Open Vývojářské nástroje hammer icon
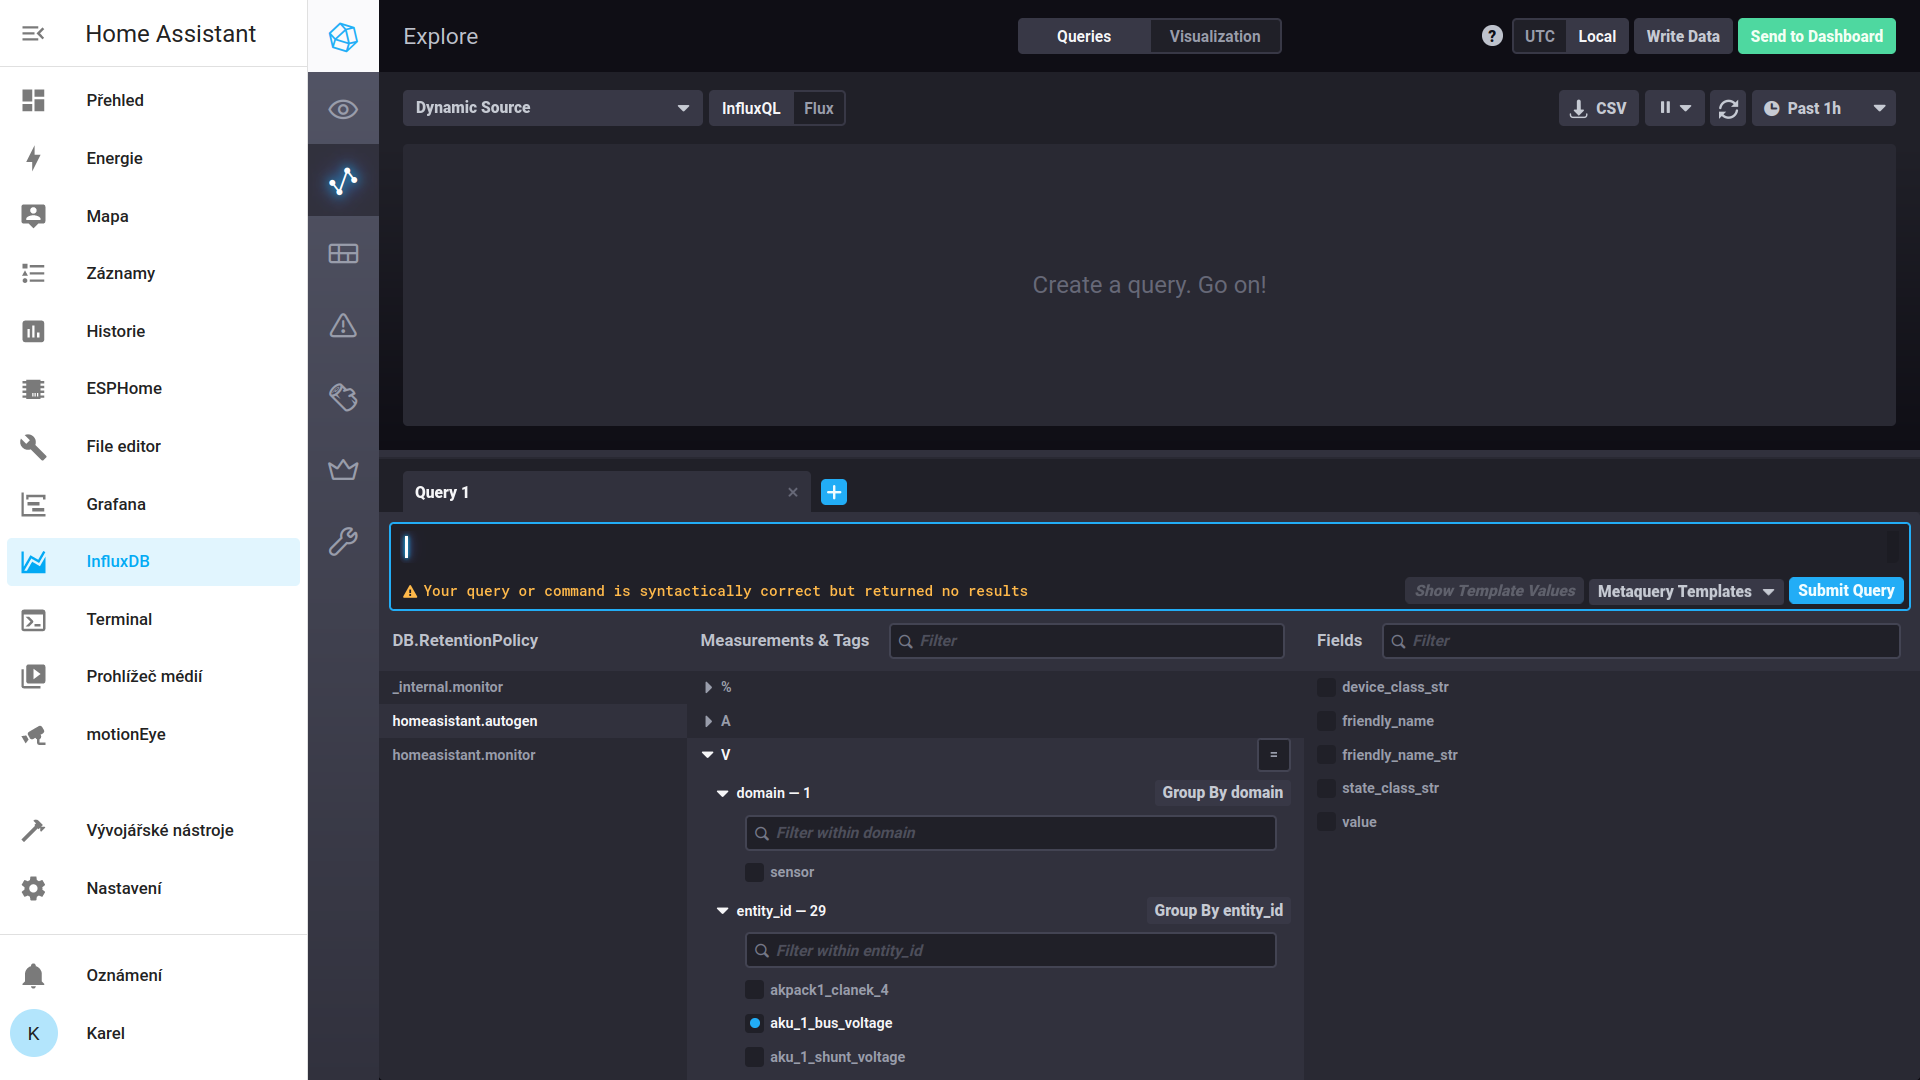This screenshot has width=1920, height=1080. click(33, 830)
